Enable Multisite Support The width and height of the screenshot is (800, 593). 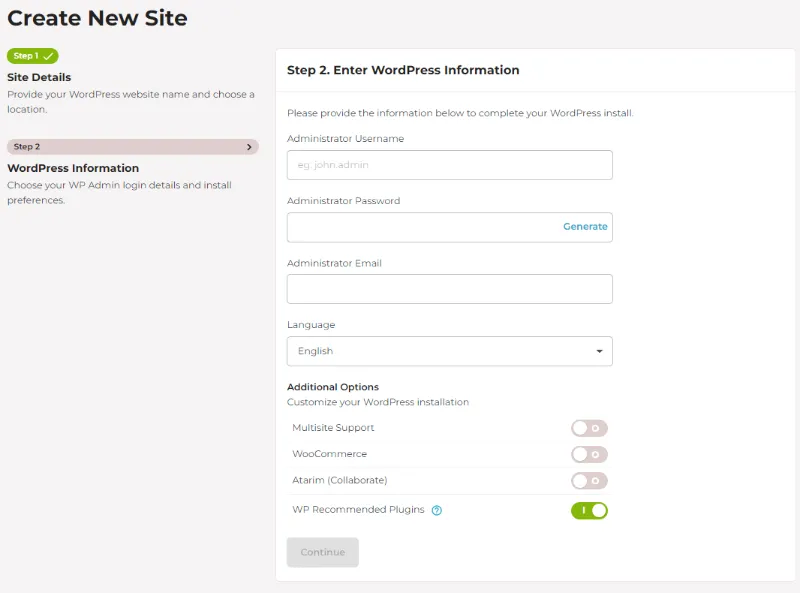(x=590, y=427)
